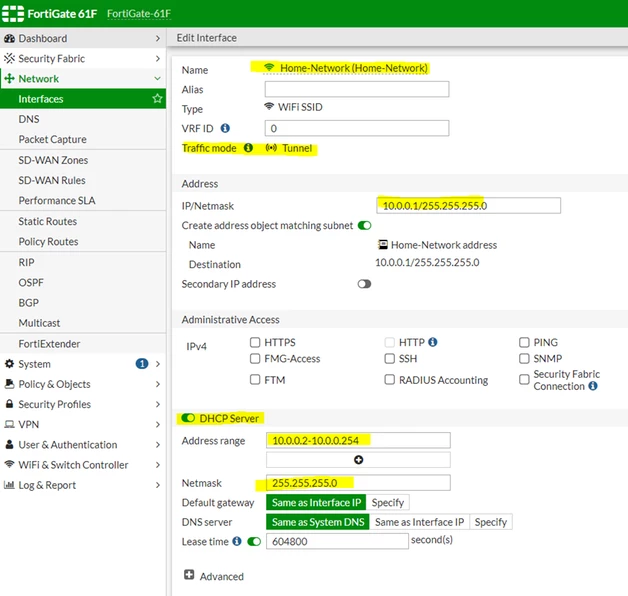Check the SNMP access checkbox
Screen dimensions: 628x596
[x=524, y=358]
